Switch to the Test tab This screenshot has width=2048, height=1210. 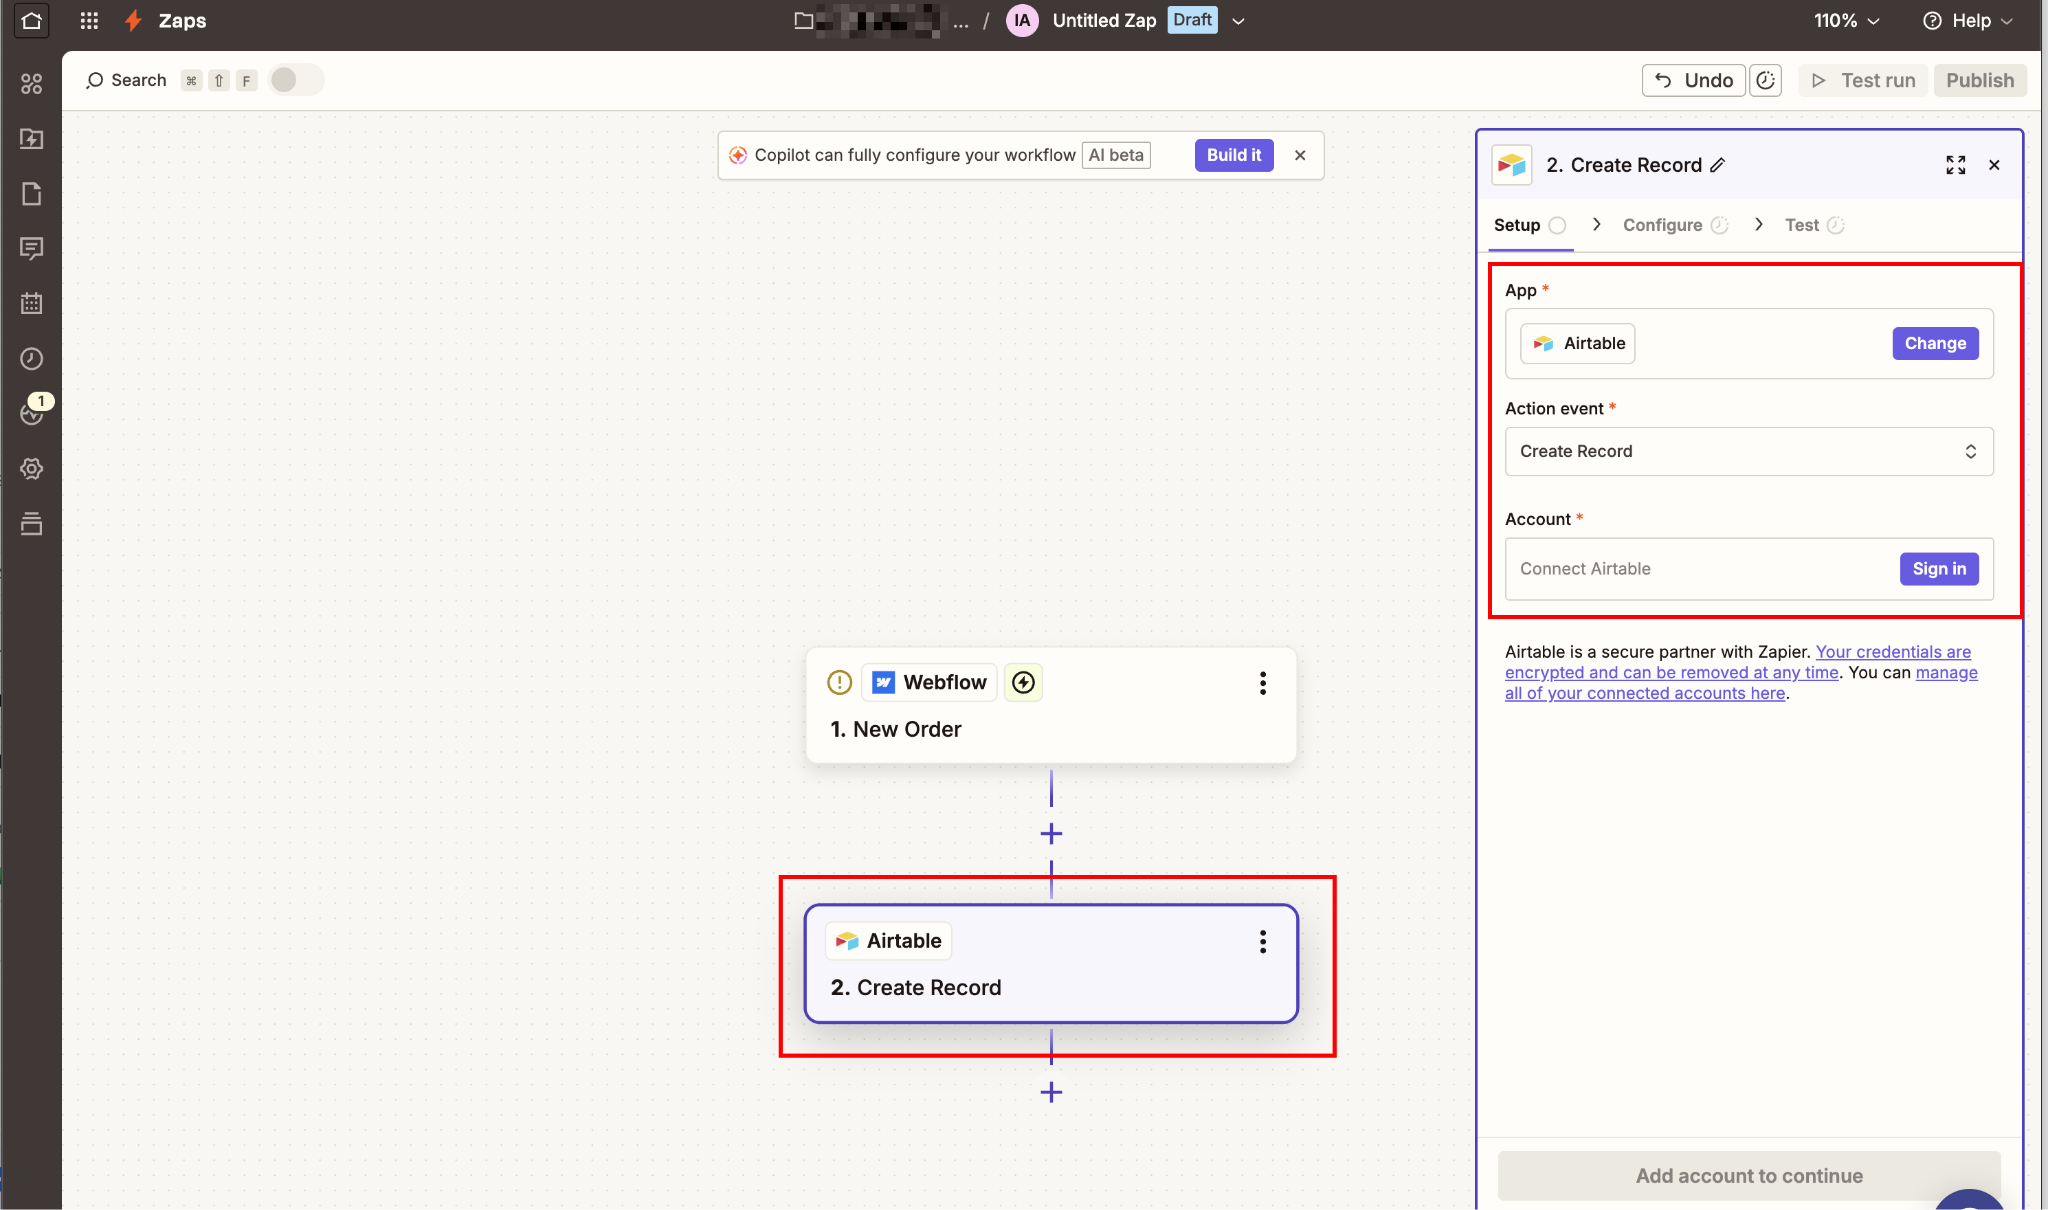click(1801, 225)
